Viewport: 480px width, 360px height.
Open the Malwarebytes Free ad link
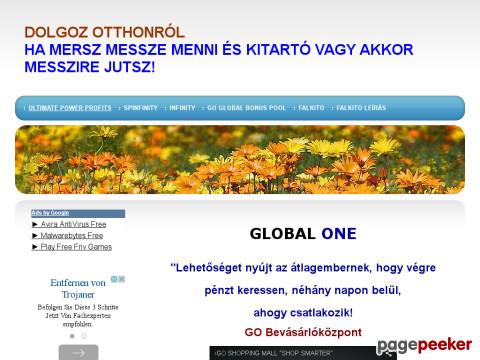pos(72,236)
